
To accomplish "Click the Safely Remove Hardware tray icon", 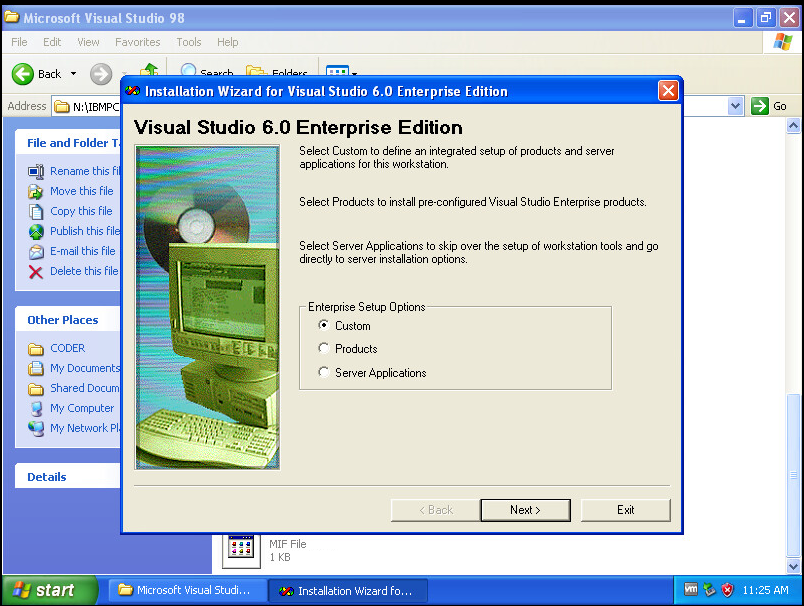I will [x=709, y=590].
